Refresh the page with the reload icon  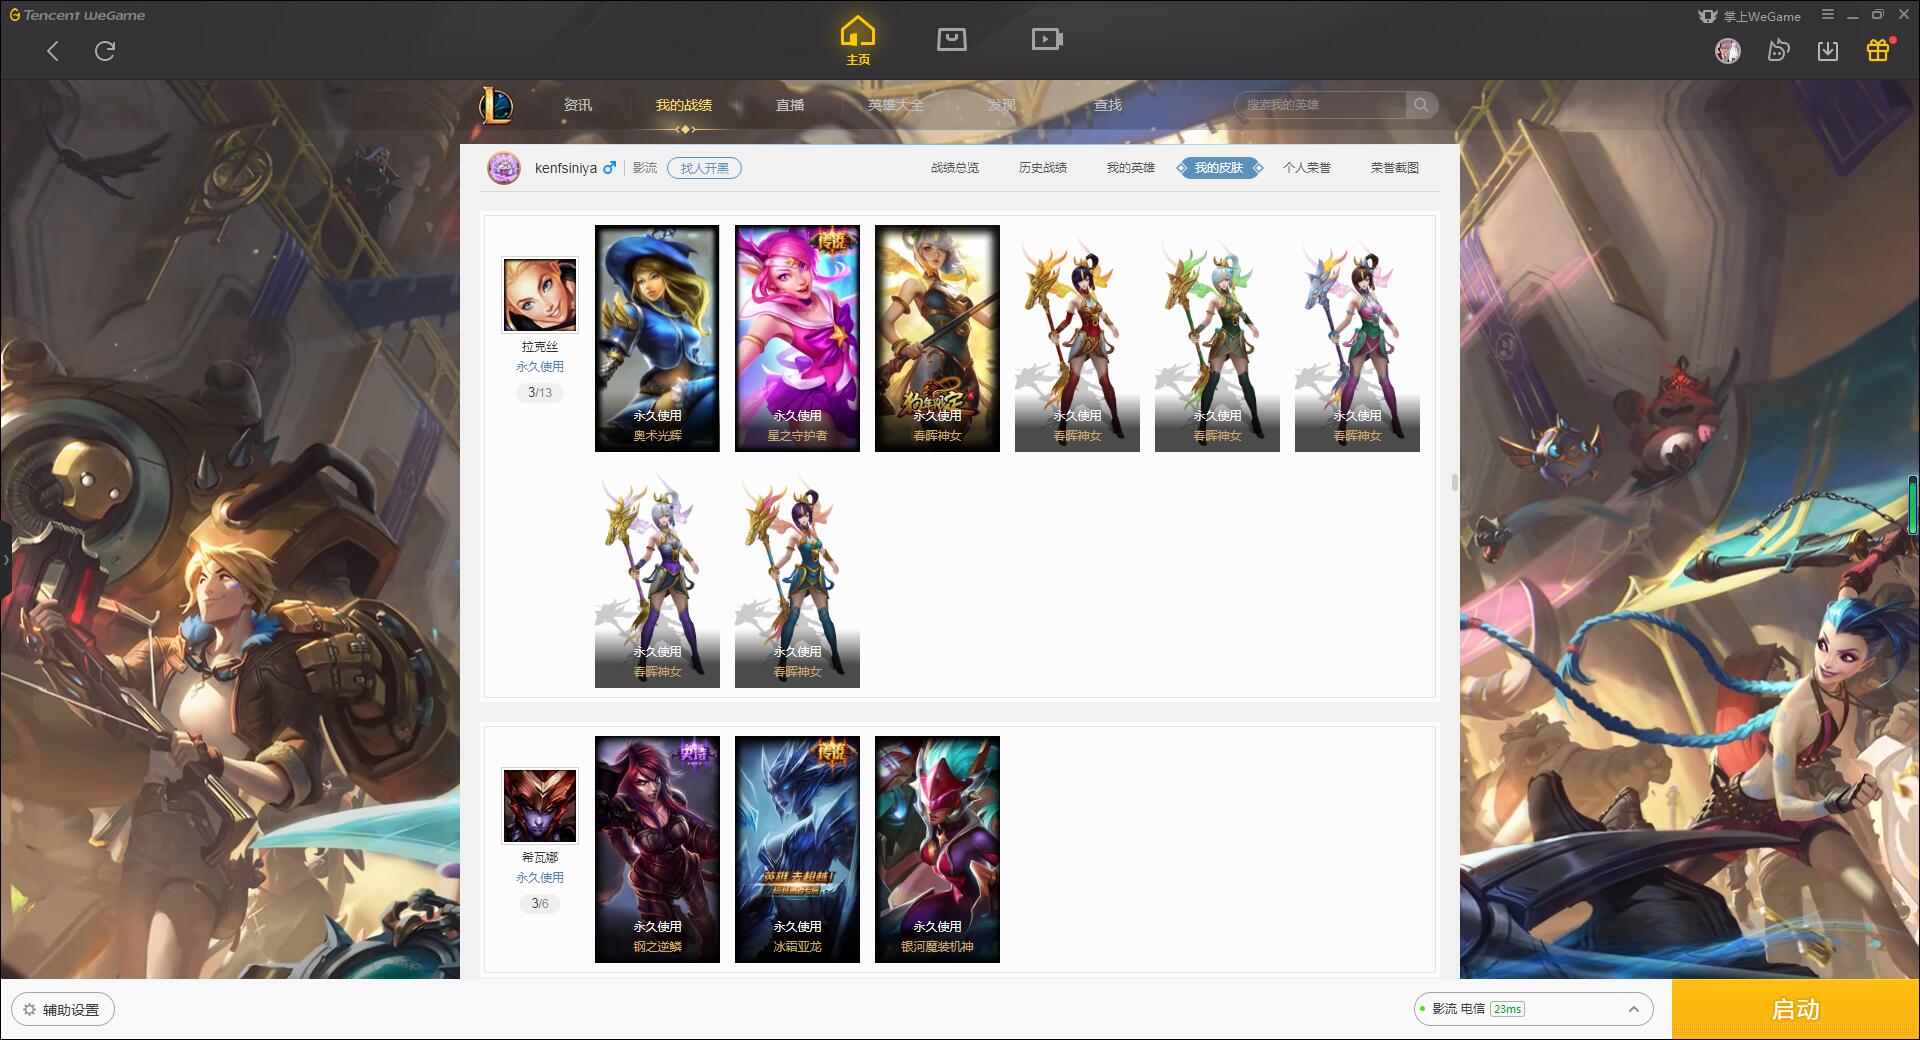tap(105, 51)
